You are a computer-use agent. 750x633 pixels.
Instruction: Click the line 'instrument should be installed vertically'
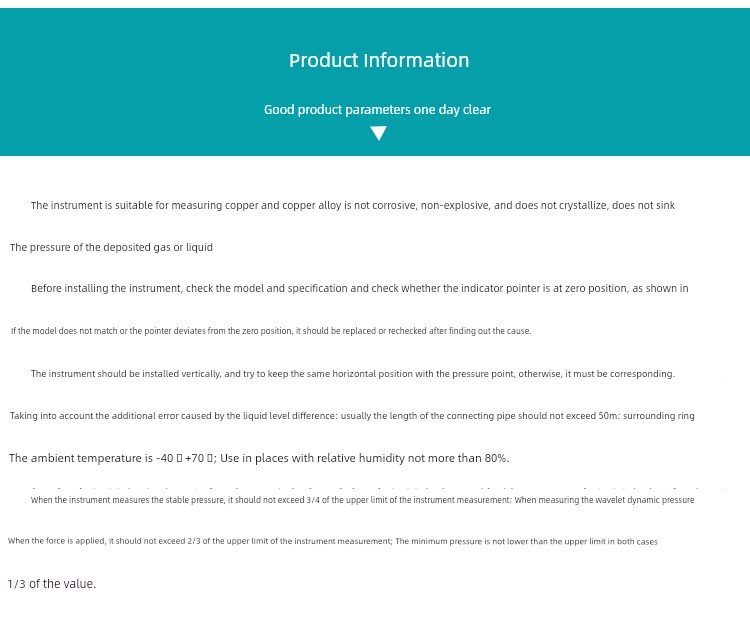pyautogui.click(x=353, y=374)
